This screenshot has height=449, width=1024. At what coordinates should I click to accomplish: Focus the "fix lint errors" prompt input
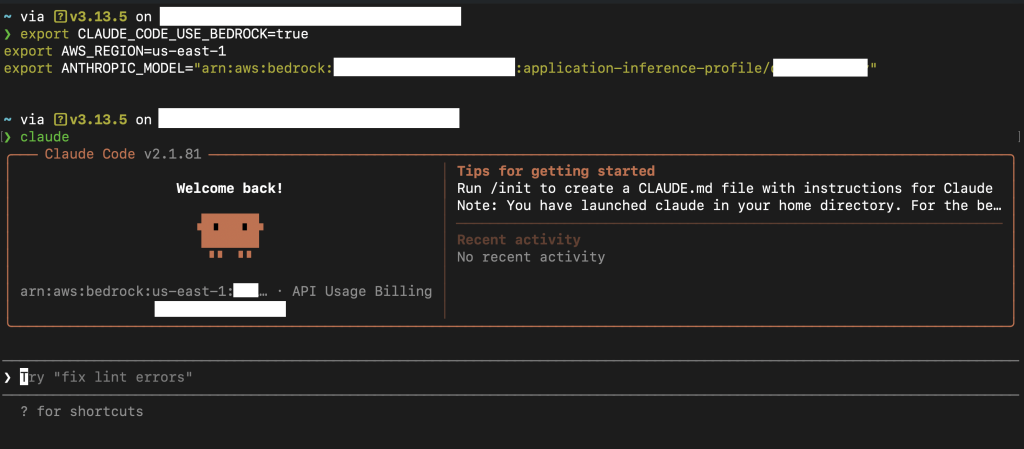pos(110,377)
